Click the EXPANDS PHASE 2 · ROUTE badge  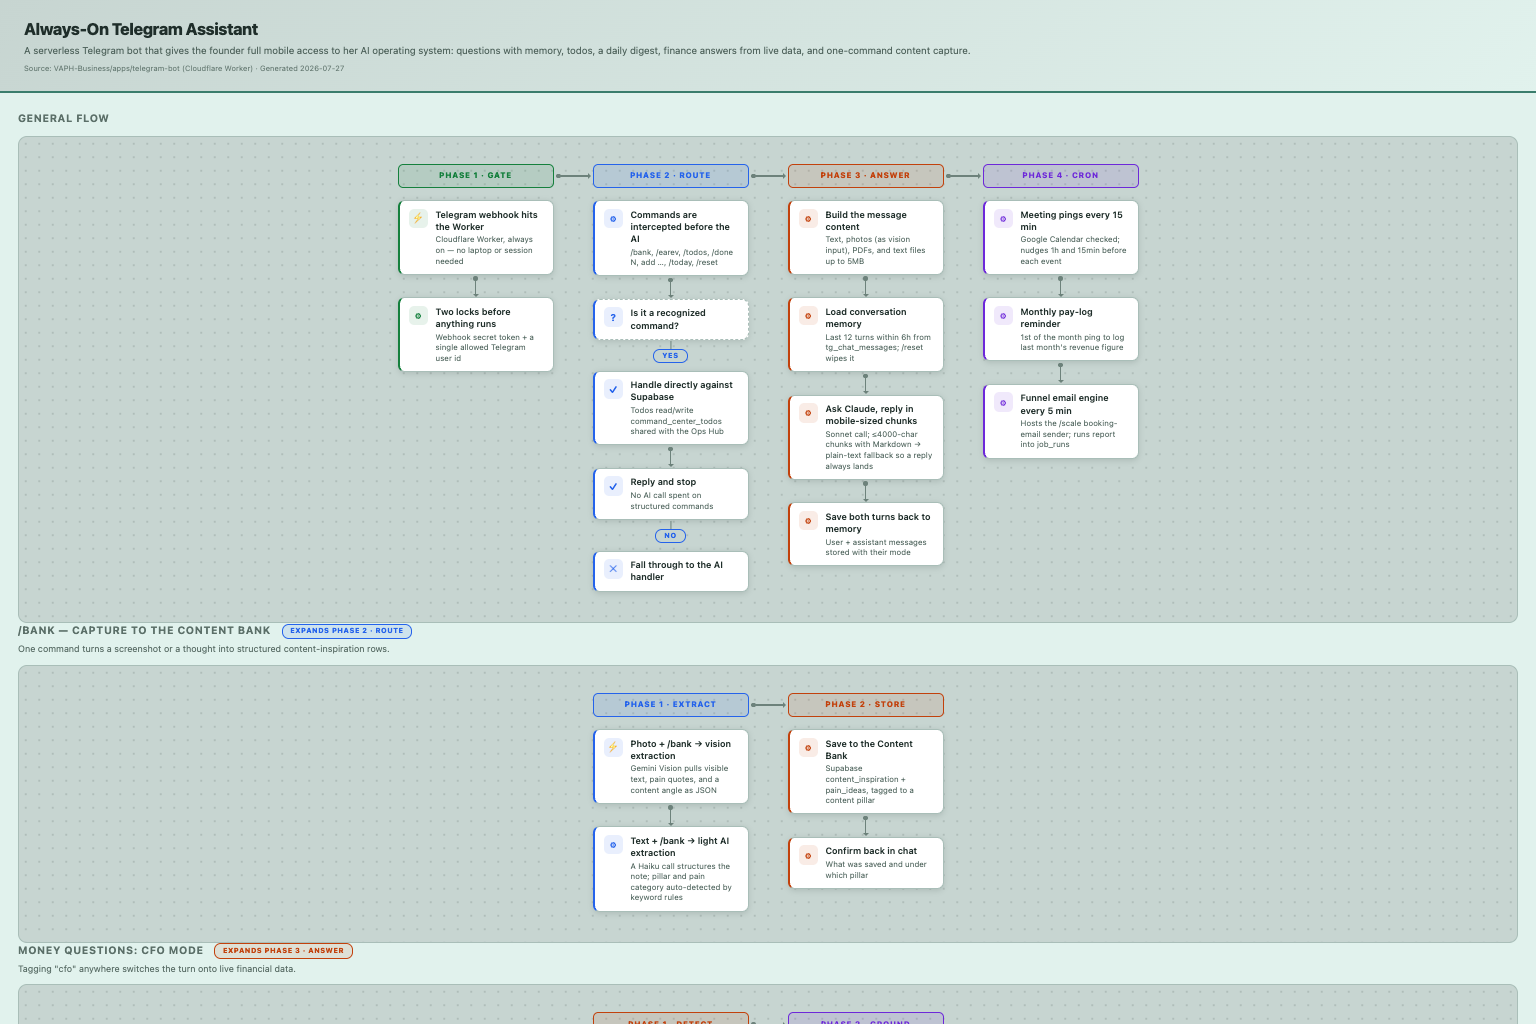click(347, 631)
